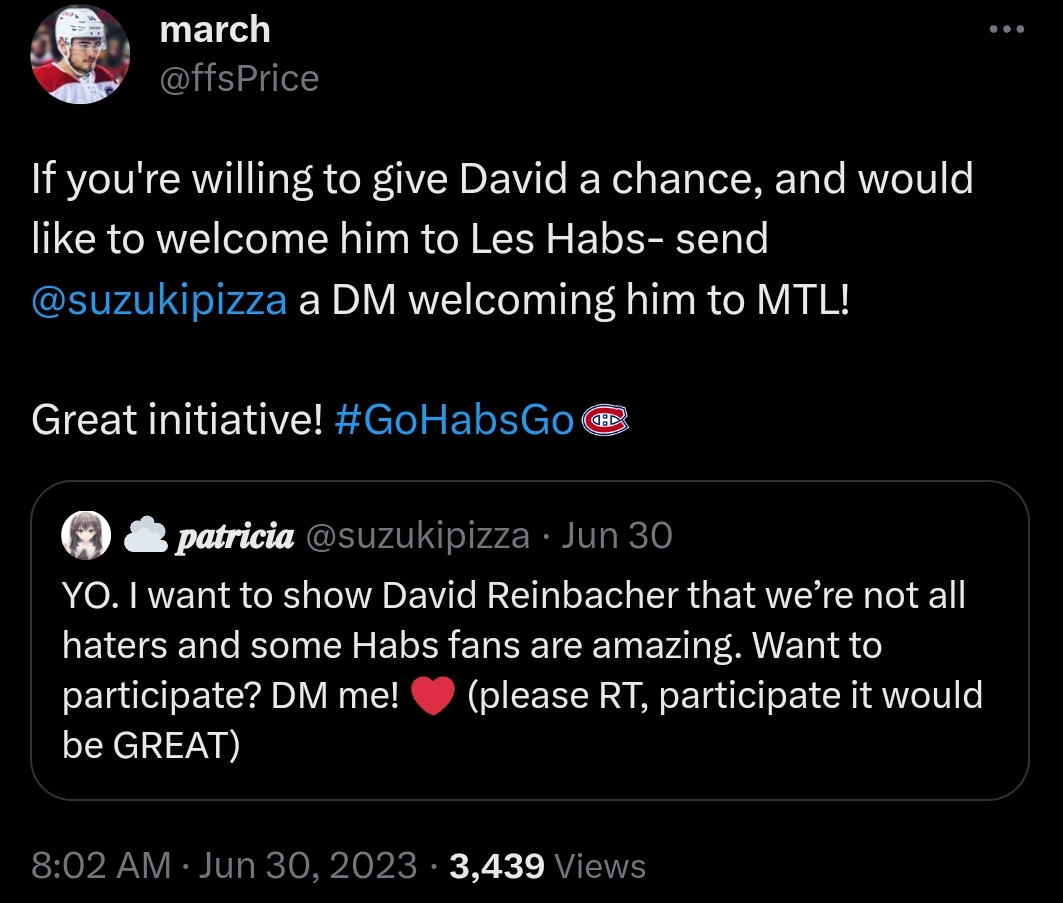The width and height of the screenshot is (1063, 903).
Task: Click the red heart emoji in quote
Action: point(433,697)
